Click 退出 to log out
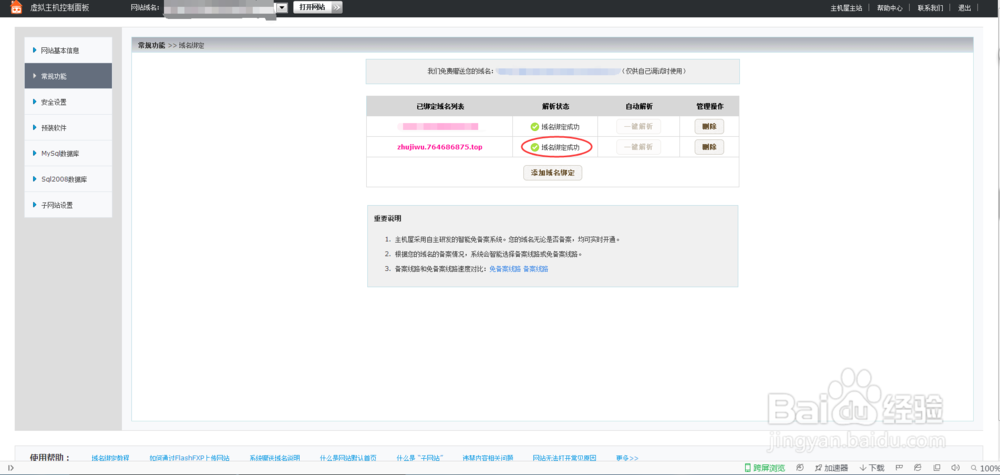Image resolution: width=1000 pixels, height=475 pixels. [x=965, y=8]
